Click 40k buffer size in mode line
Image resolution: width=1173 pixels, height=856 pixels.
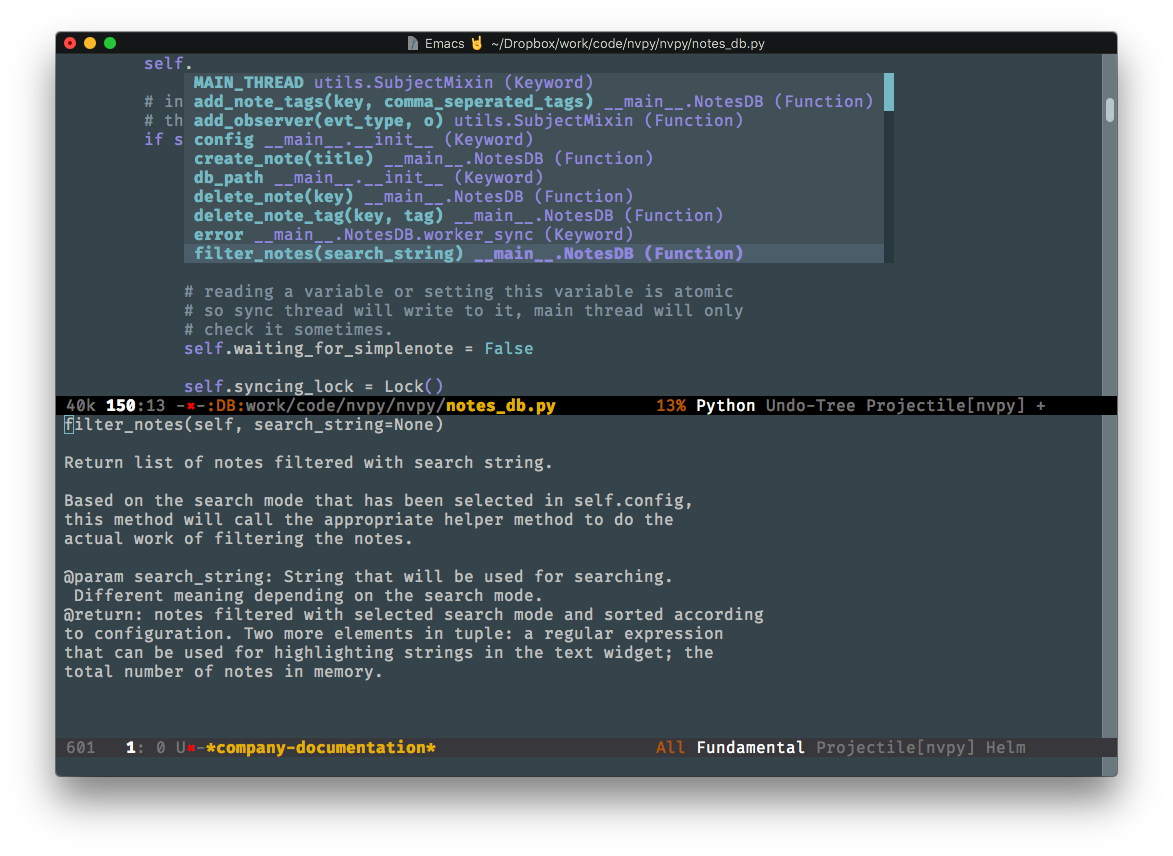pos(80,406)
